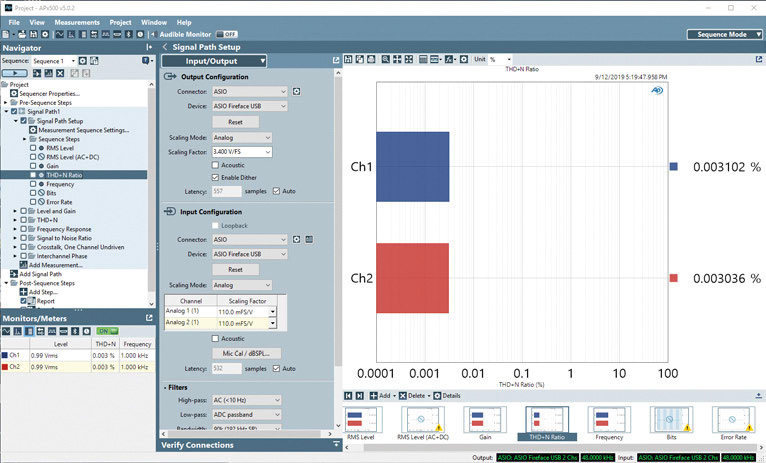Uncheck Enable Dither

(215, 177)
